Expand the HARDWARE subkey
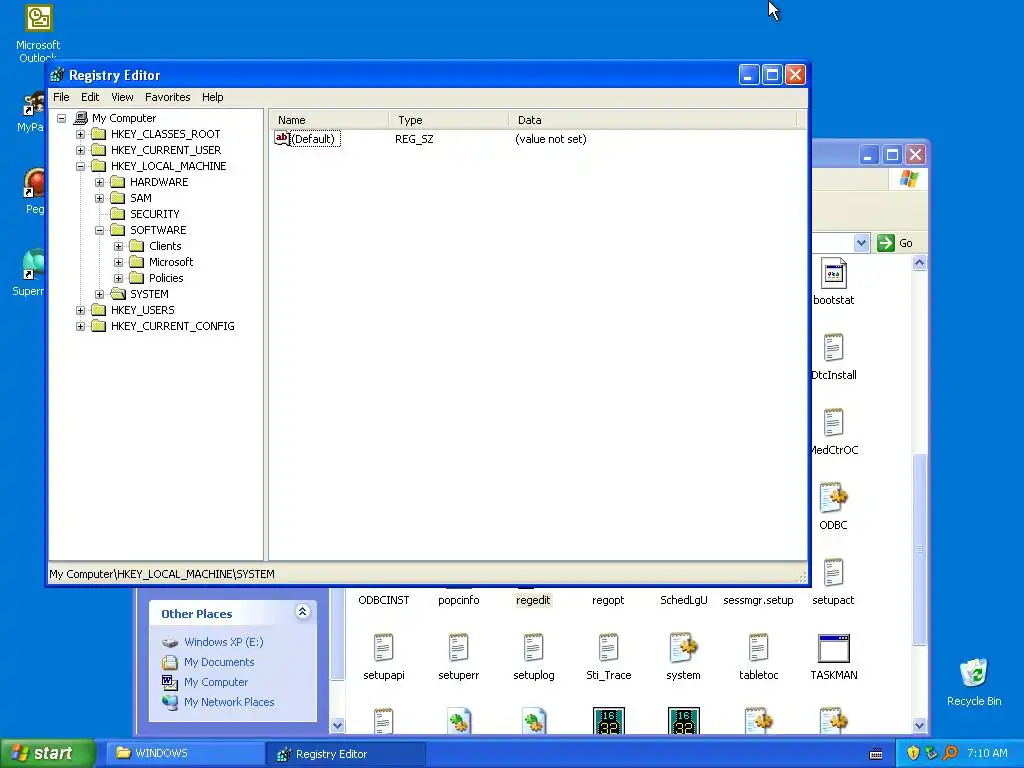Image resolution: width=1024 pixels, height=768 pixels. pyautogui.click(x=99, y=182)
